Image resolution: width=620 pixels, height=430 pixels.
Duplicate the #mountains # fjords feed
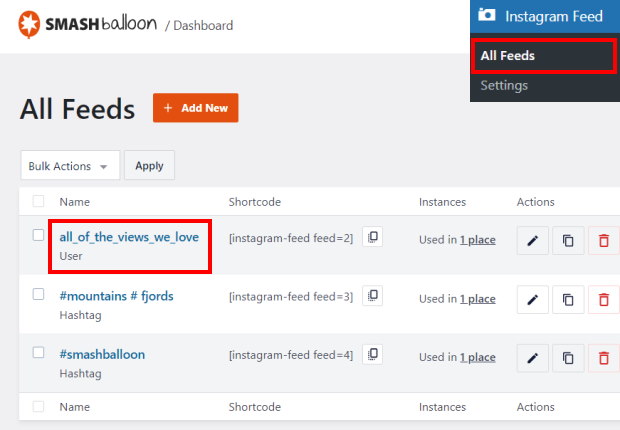pos(568,299)
